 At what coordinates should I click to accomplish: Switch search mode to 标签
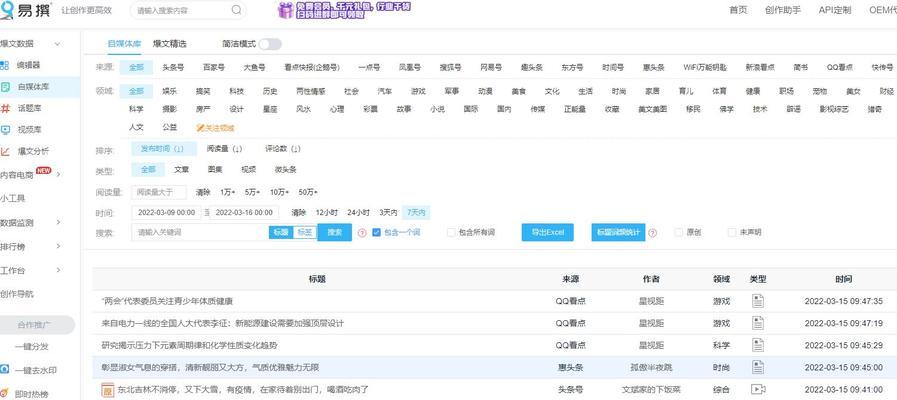point(305,232)
